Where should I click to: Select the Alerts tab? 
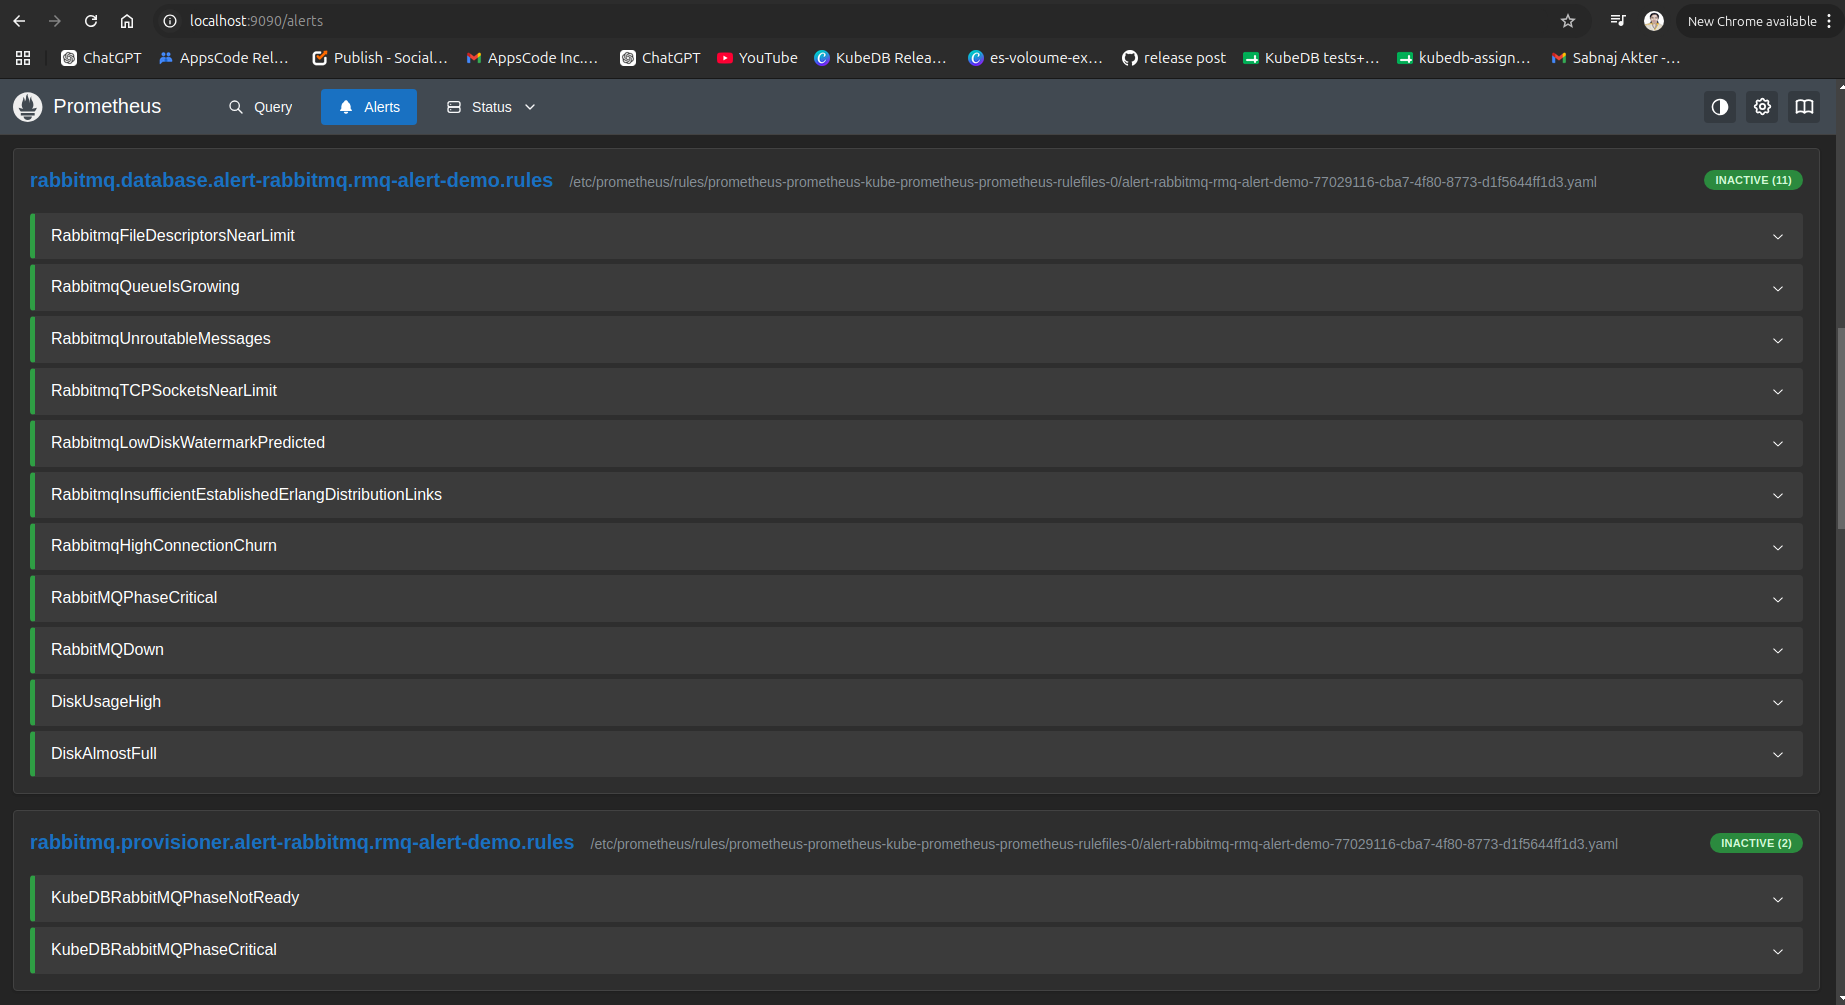(x=369, y=107)
